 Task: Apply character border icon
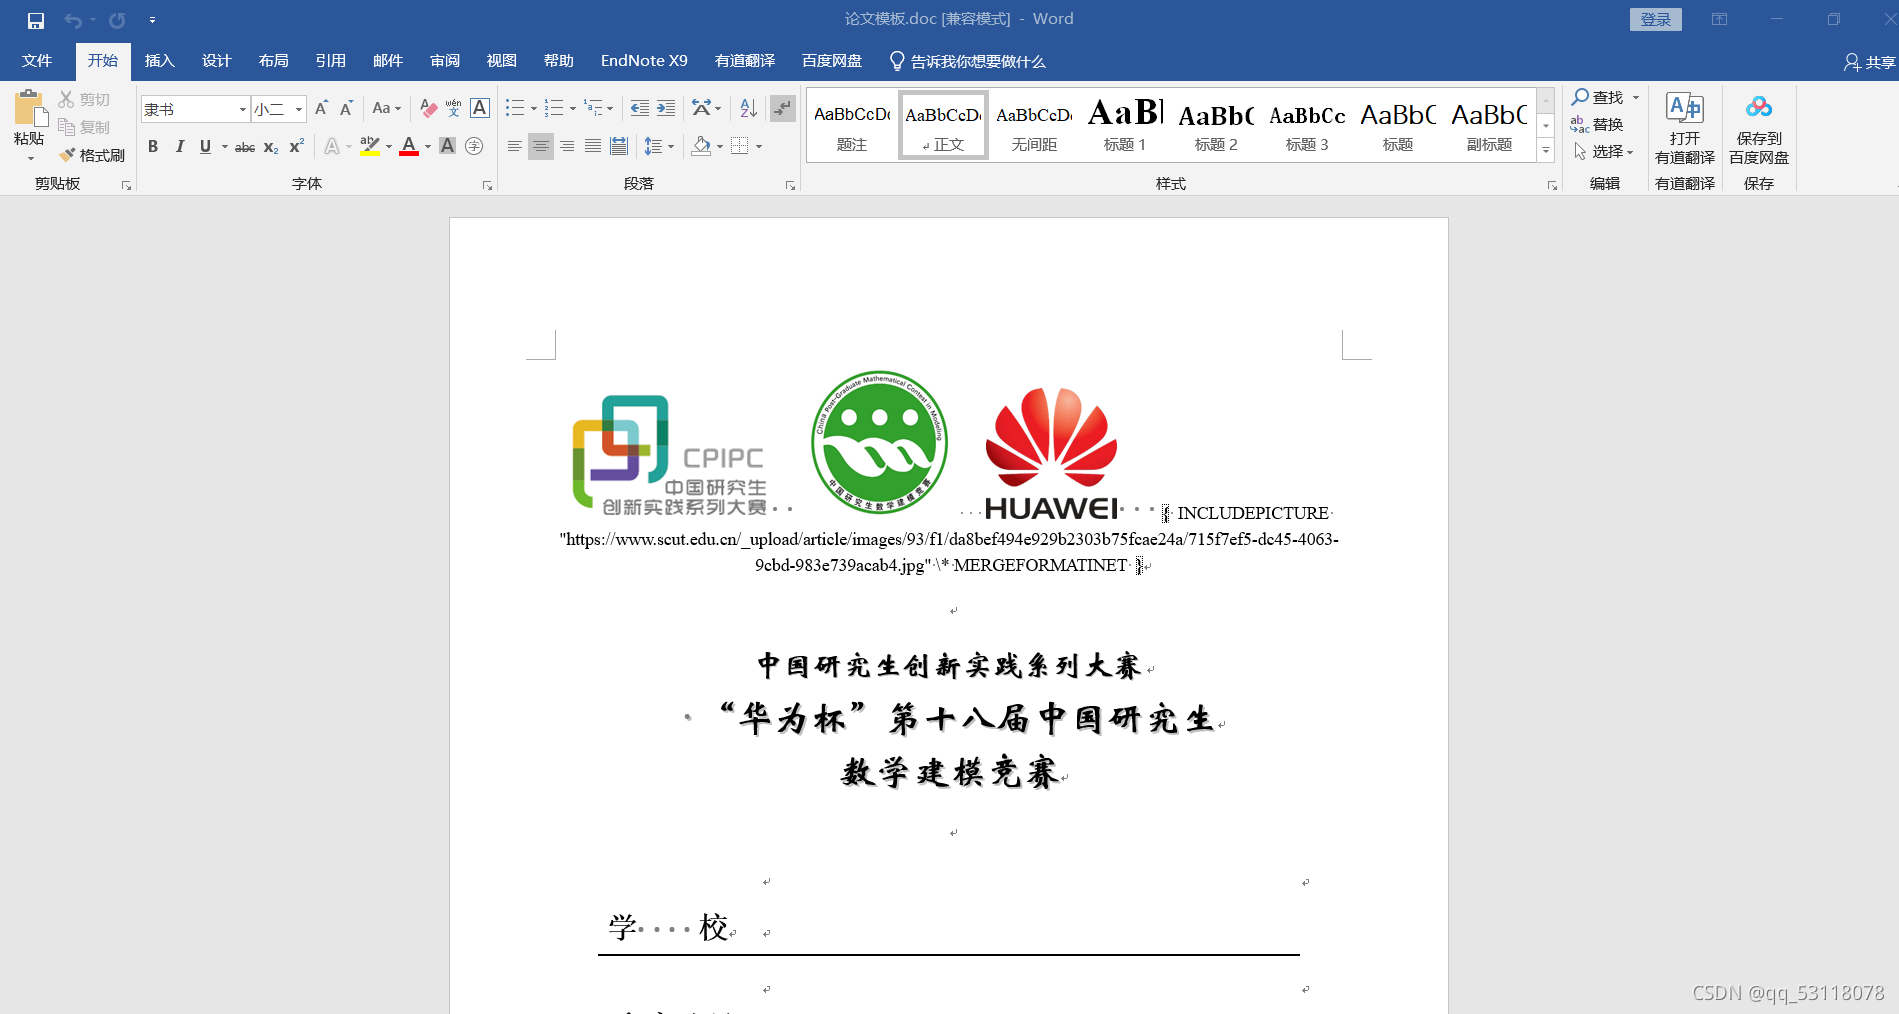coord(480,108)
